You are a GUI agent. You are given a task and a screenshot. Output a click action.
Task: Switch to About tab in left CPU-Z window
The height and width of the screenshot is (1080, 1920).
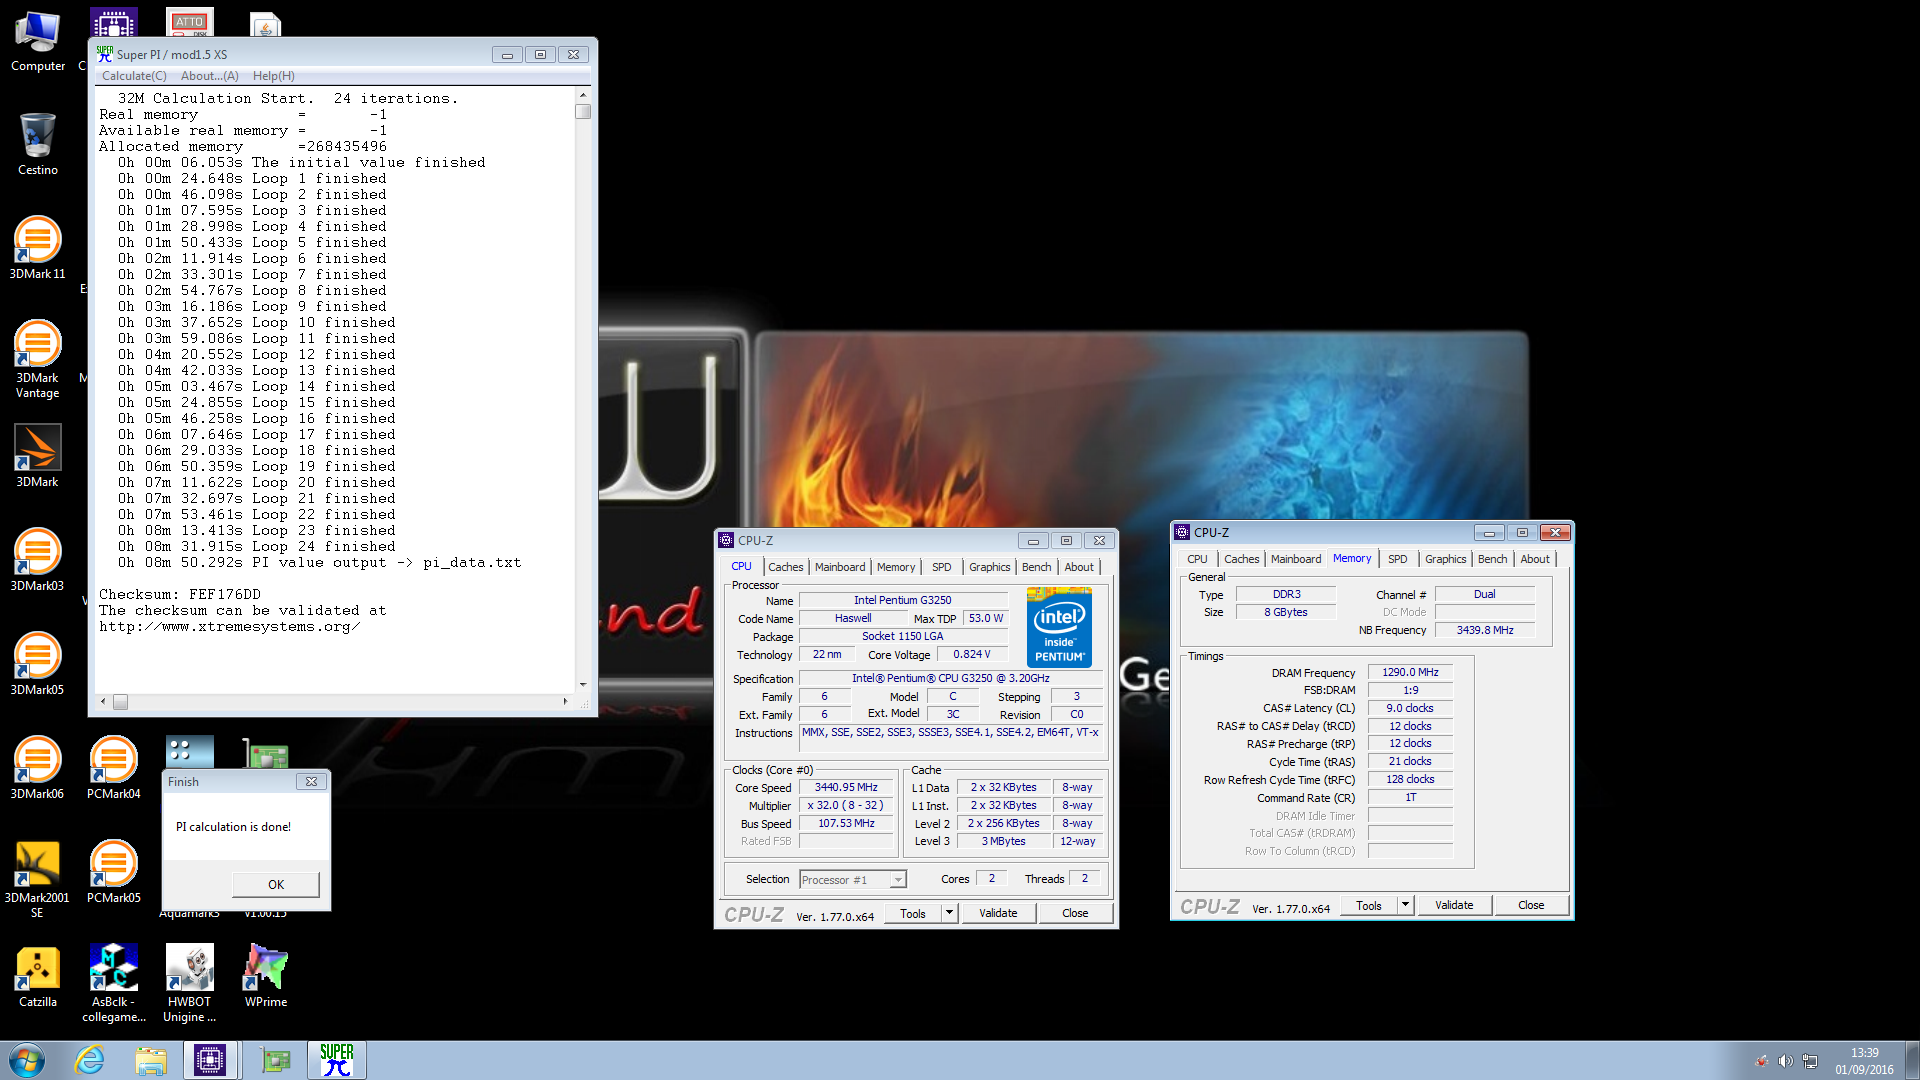pos(1079,567)
